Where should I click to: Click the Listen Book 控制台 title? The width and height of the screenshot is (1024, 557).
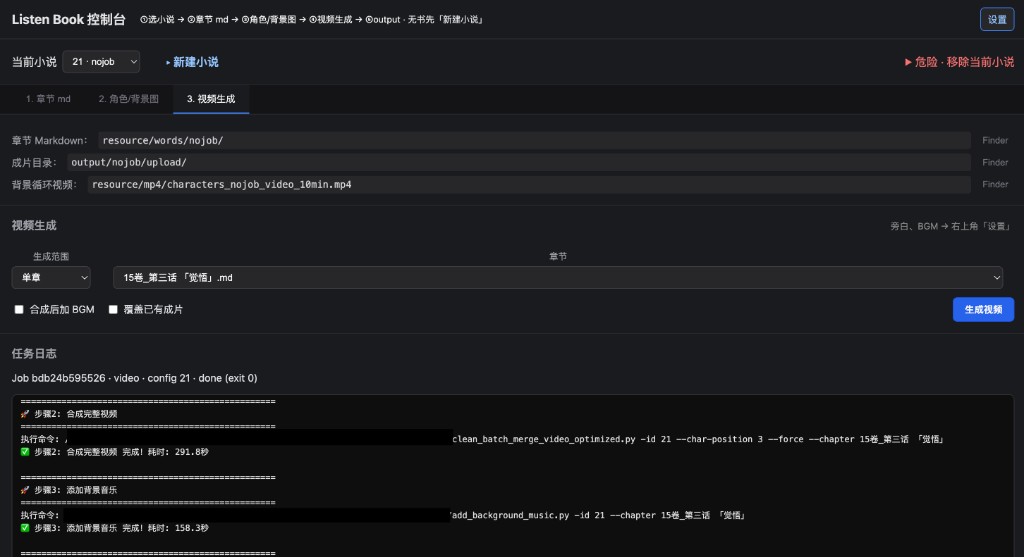tap(69, 20)
